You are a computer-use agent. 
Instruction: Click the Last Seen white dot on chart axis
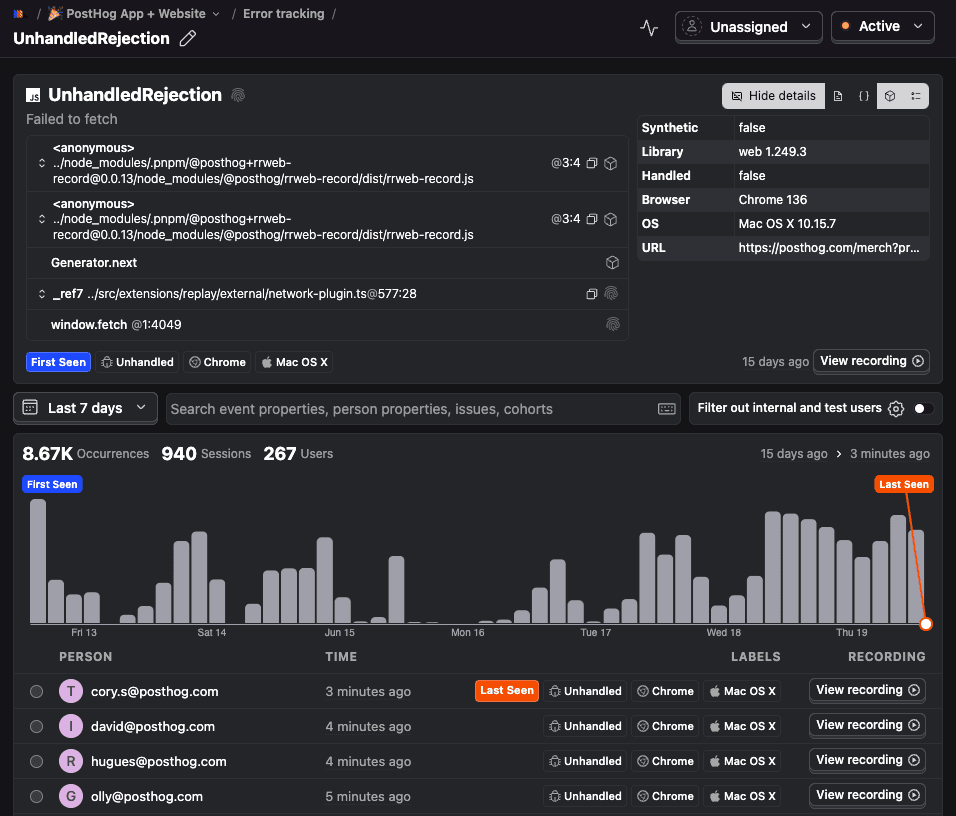[926, 624]
